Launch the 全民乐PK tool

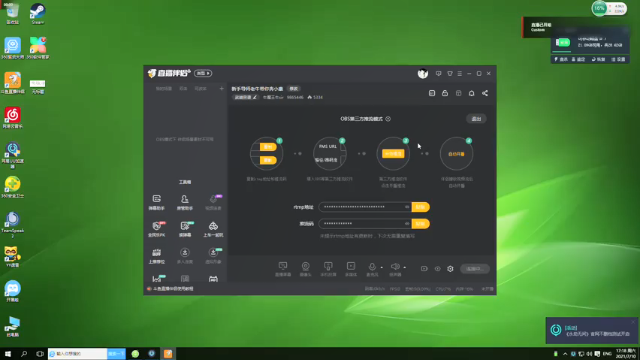click(x=157, y=229)
